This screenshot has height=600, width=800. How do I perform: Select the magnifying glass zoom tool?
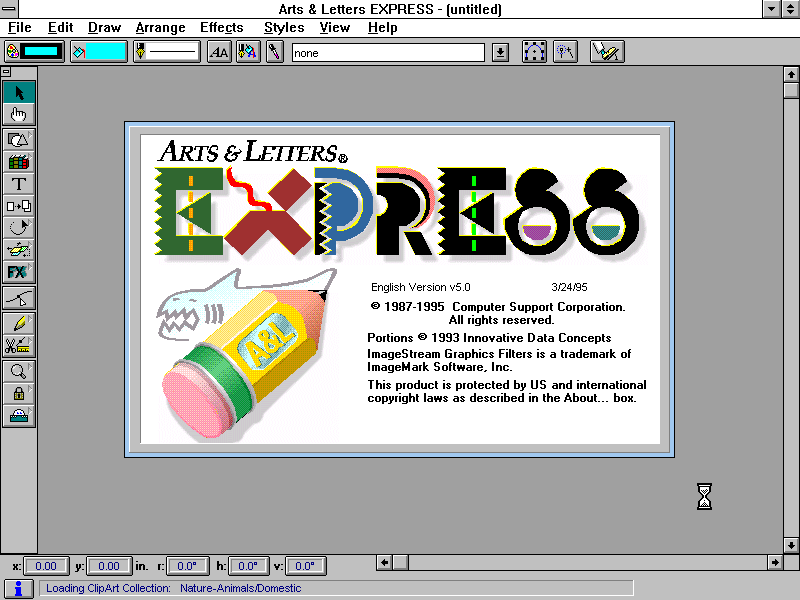click(19, 371)
